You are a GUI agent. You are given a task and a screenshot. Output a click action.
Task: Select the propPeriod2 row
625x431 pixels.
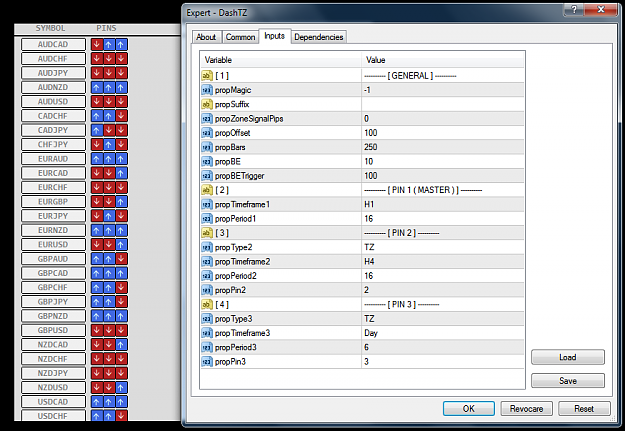tap(362, 276)
